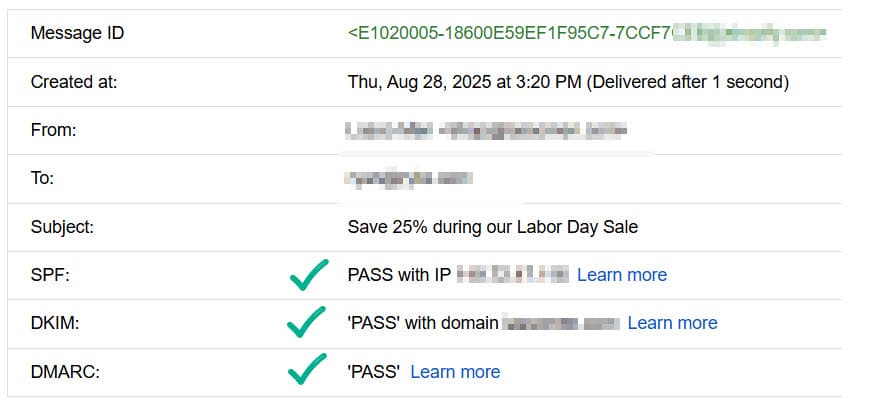Click the SPF: row label
869x407 pixels.
[50, 274]
